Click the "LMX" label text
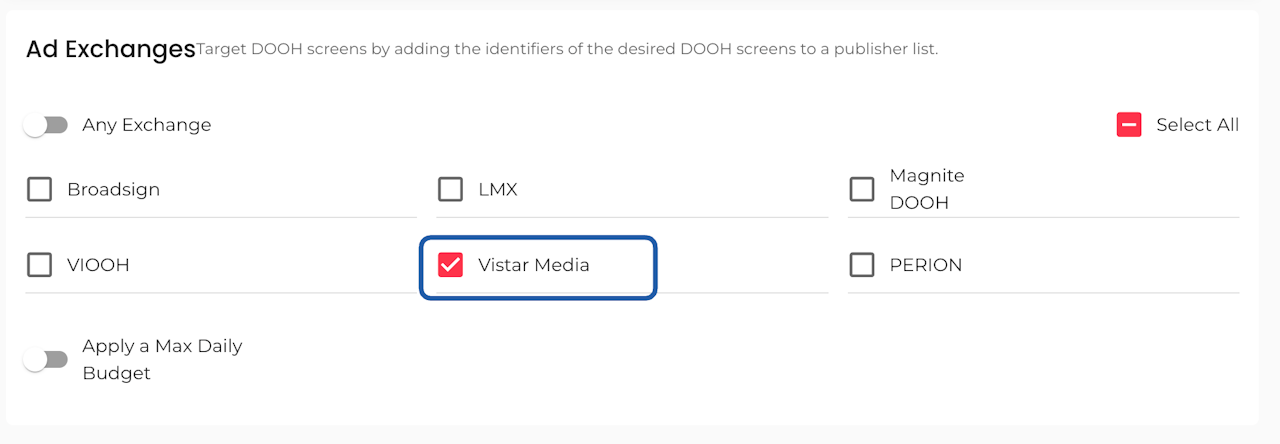 pyautogui.click(x=498, y=189)
